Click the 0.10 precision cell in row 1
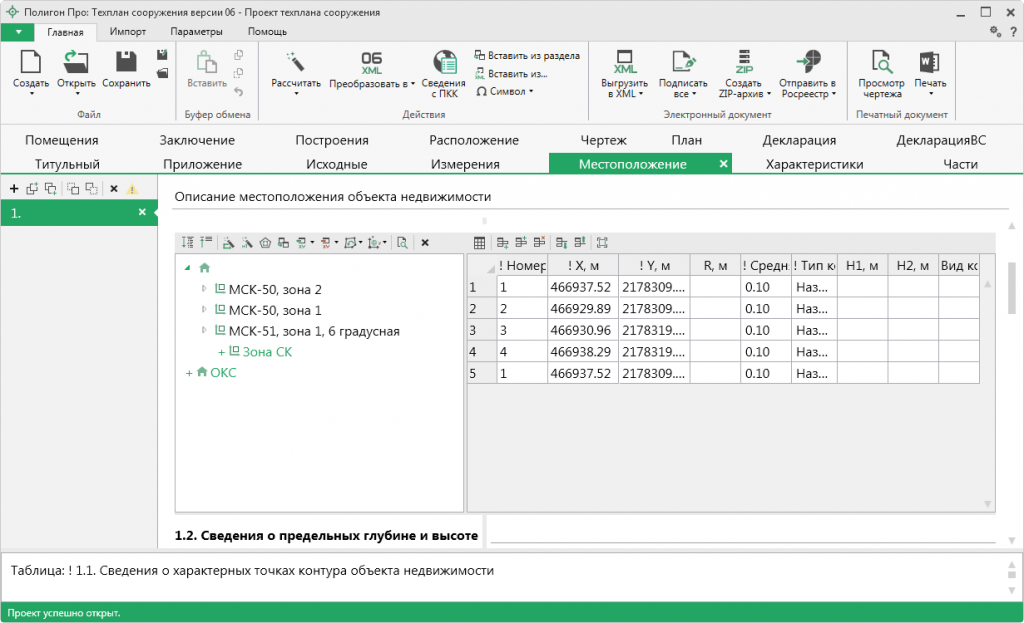Screen dimensions: 1024x623 (x=765, y=287)
